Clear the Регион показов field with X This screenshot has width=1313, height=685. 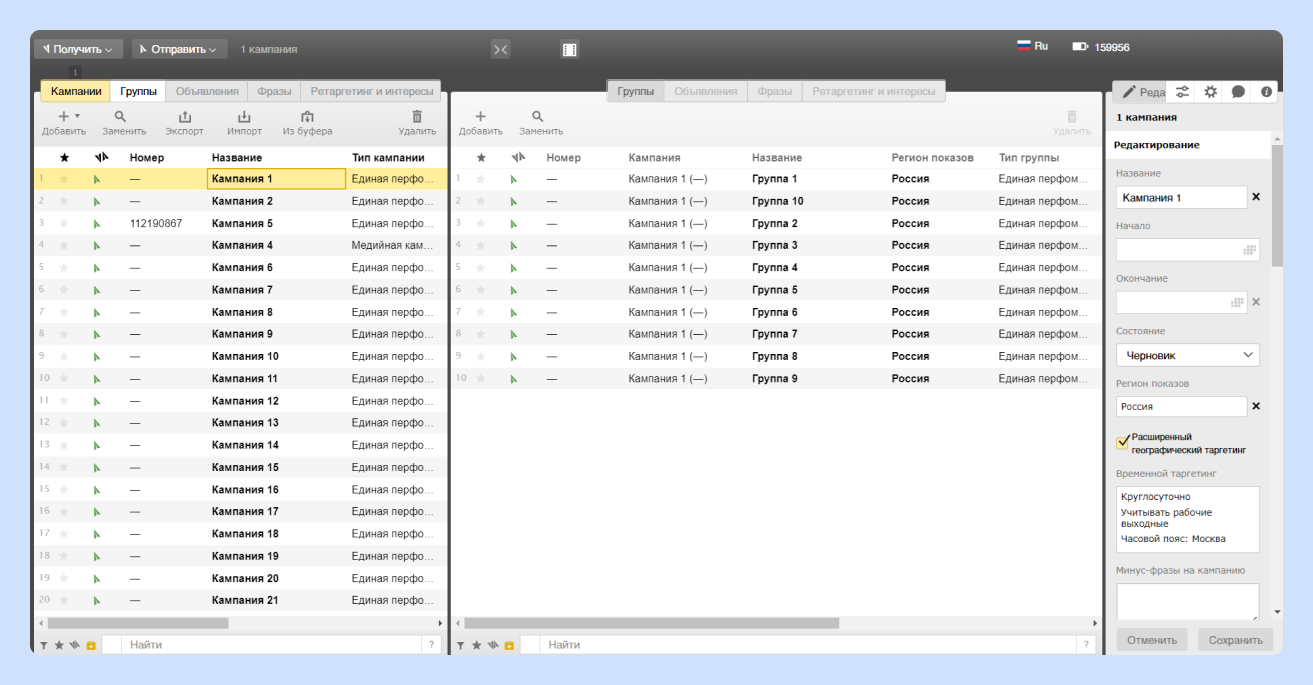[1256, 406]
